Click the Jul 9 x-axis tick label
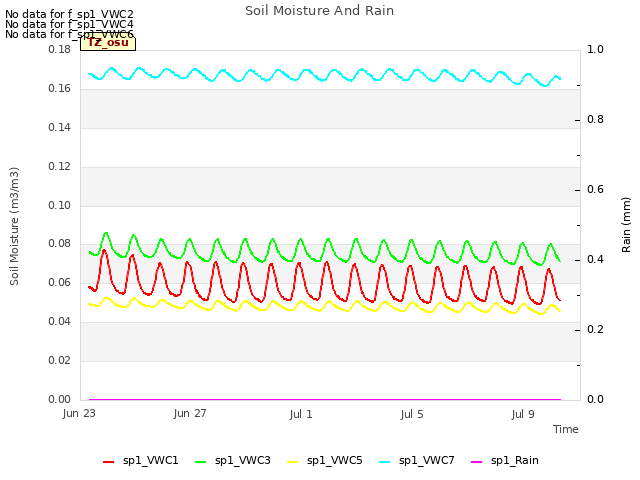The image size is (640, 480). click(x=523, y=414)
